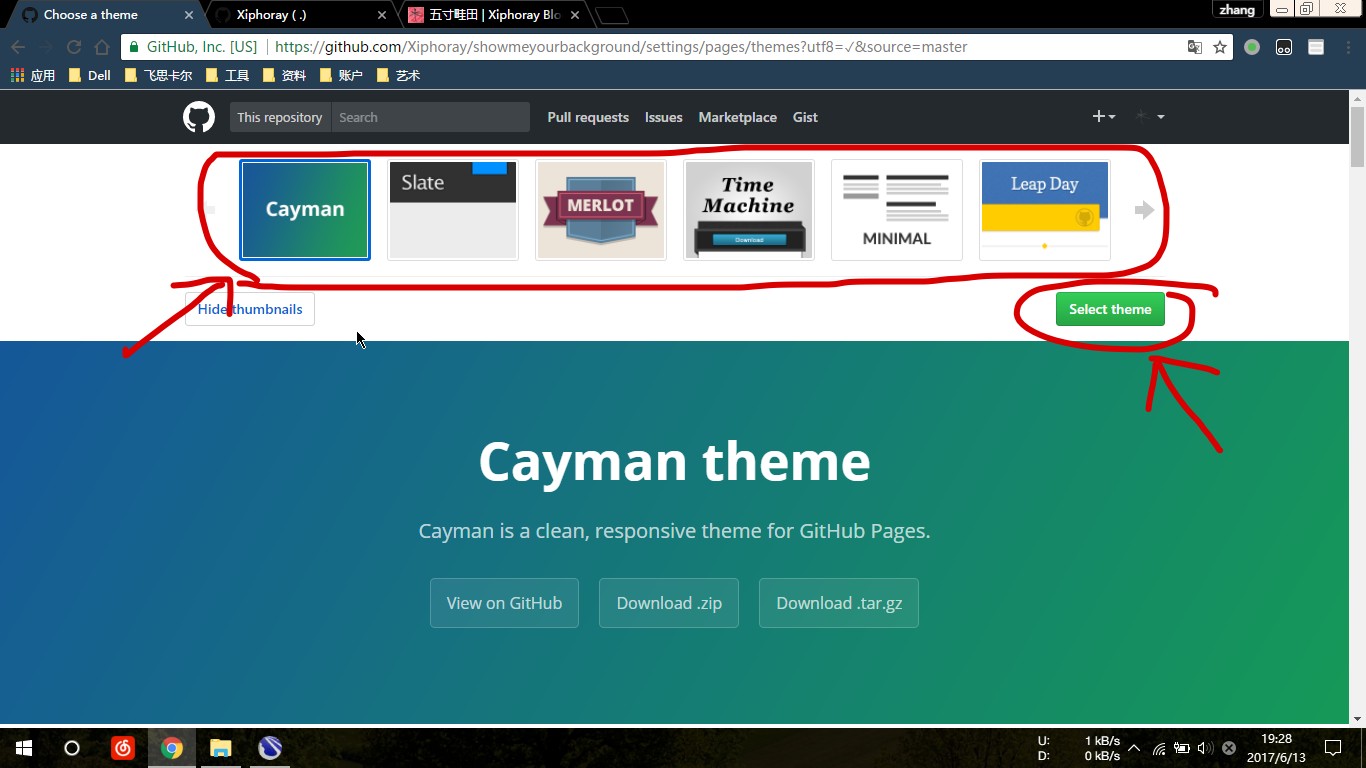Click the bookmark star icon in address bar
This screenshot has height=768, width=1366.
coord(1220,47)
